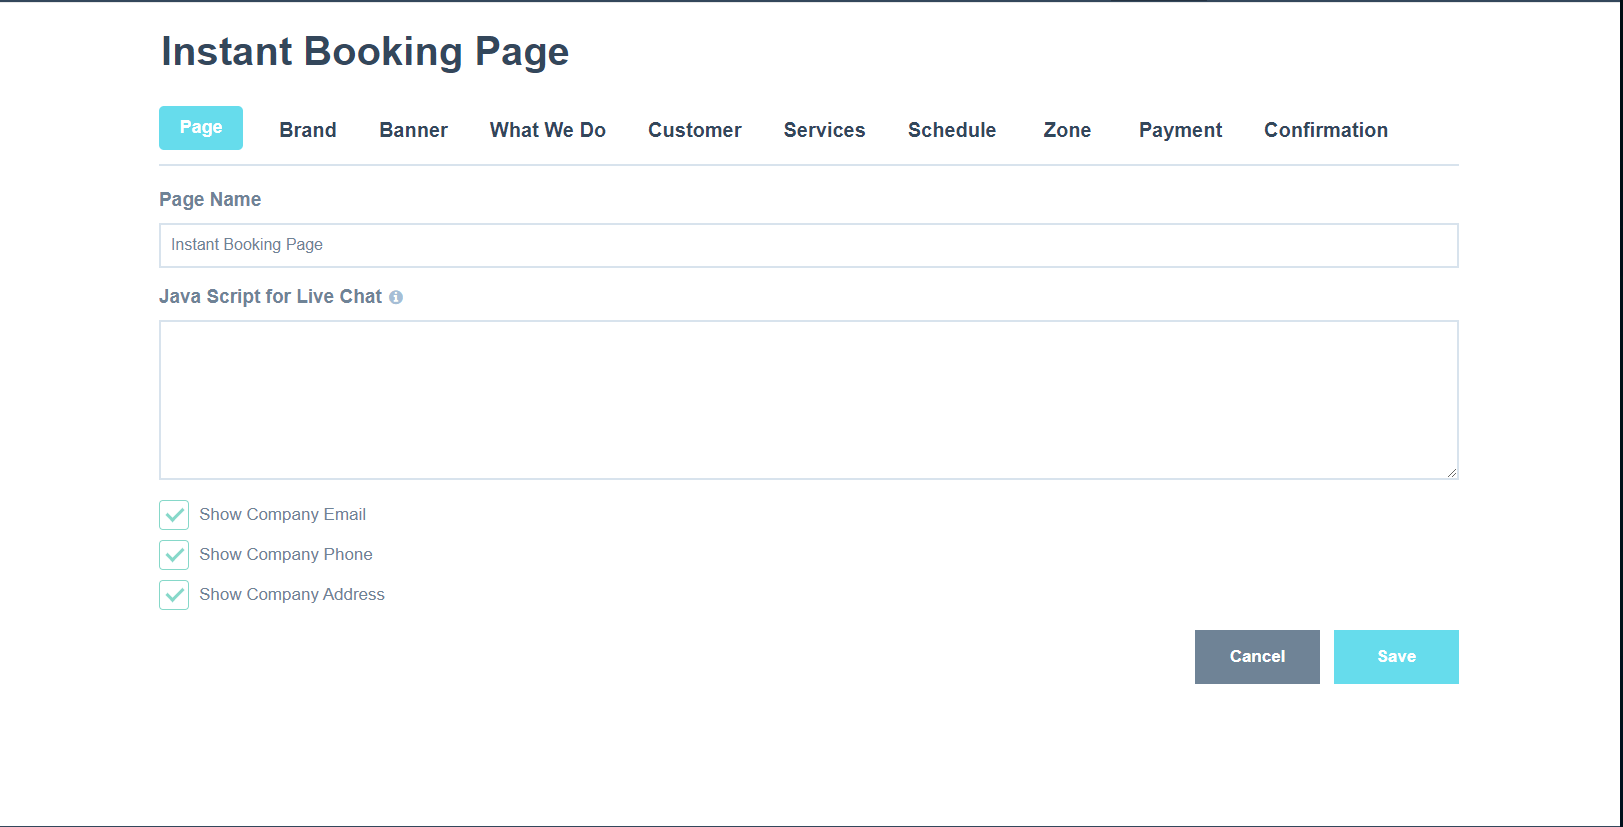This screenshot has width=1623, height=827.
Task: Go to the What We Do tab
Action: 548,130
